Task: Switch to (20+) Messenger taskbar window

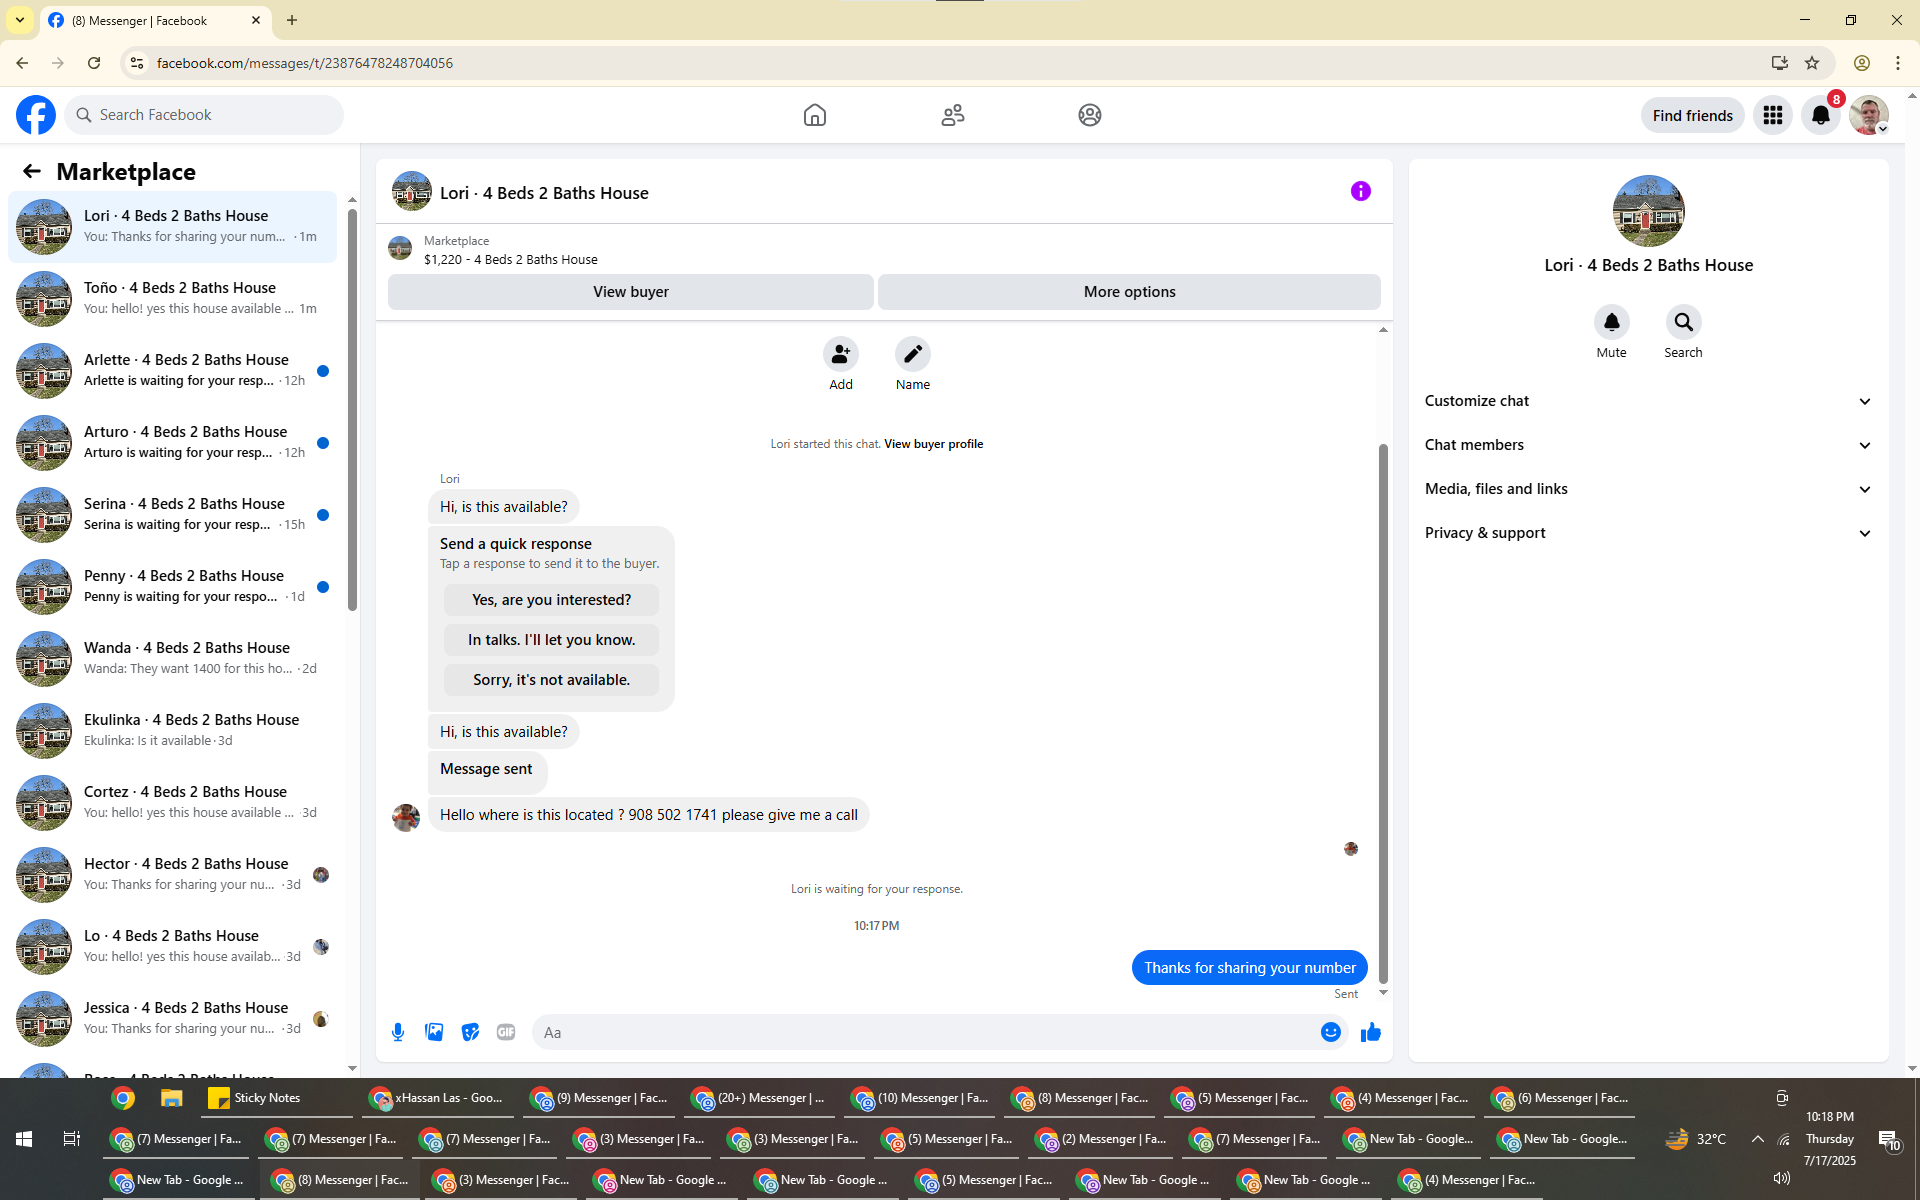Action: (761, 1098)
